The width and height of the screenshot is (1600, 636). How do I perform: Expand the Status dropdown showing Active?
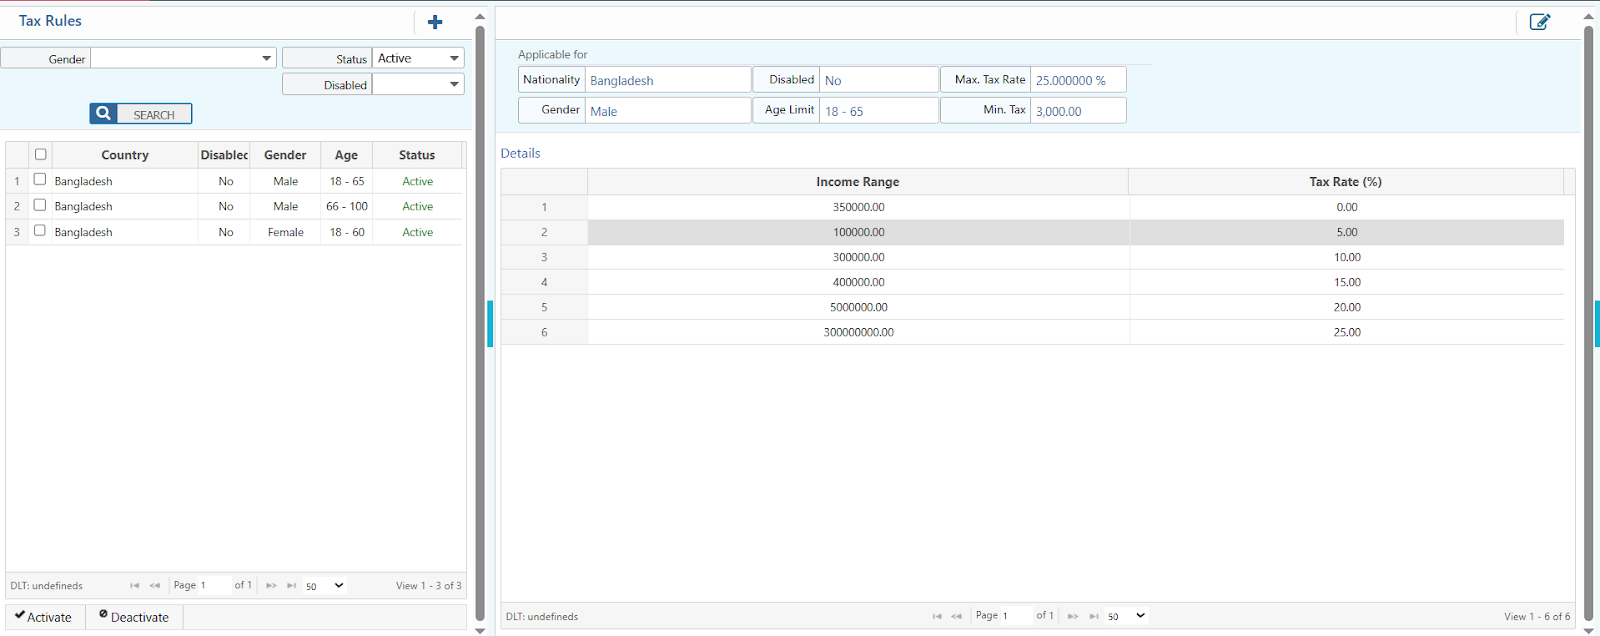(x=454, y=58)
